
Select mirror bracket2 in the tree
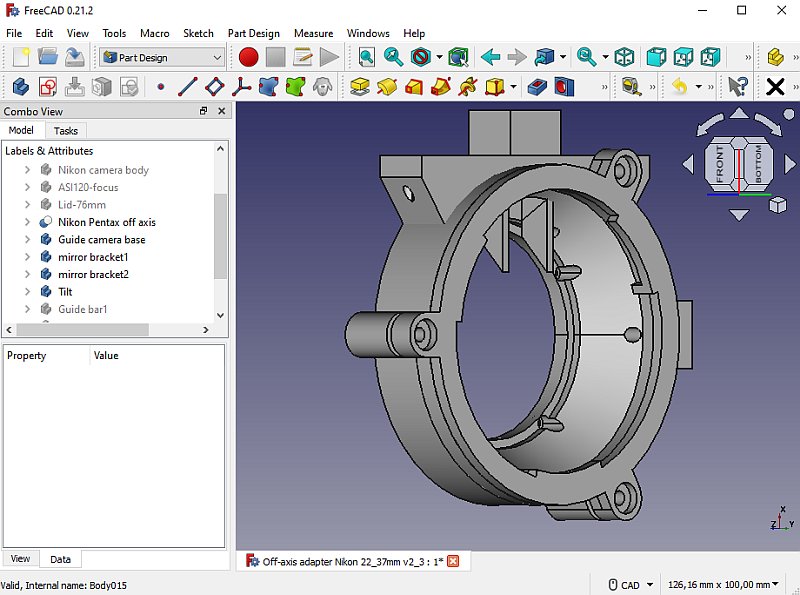(93, 275)
